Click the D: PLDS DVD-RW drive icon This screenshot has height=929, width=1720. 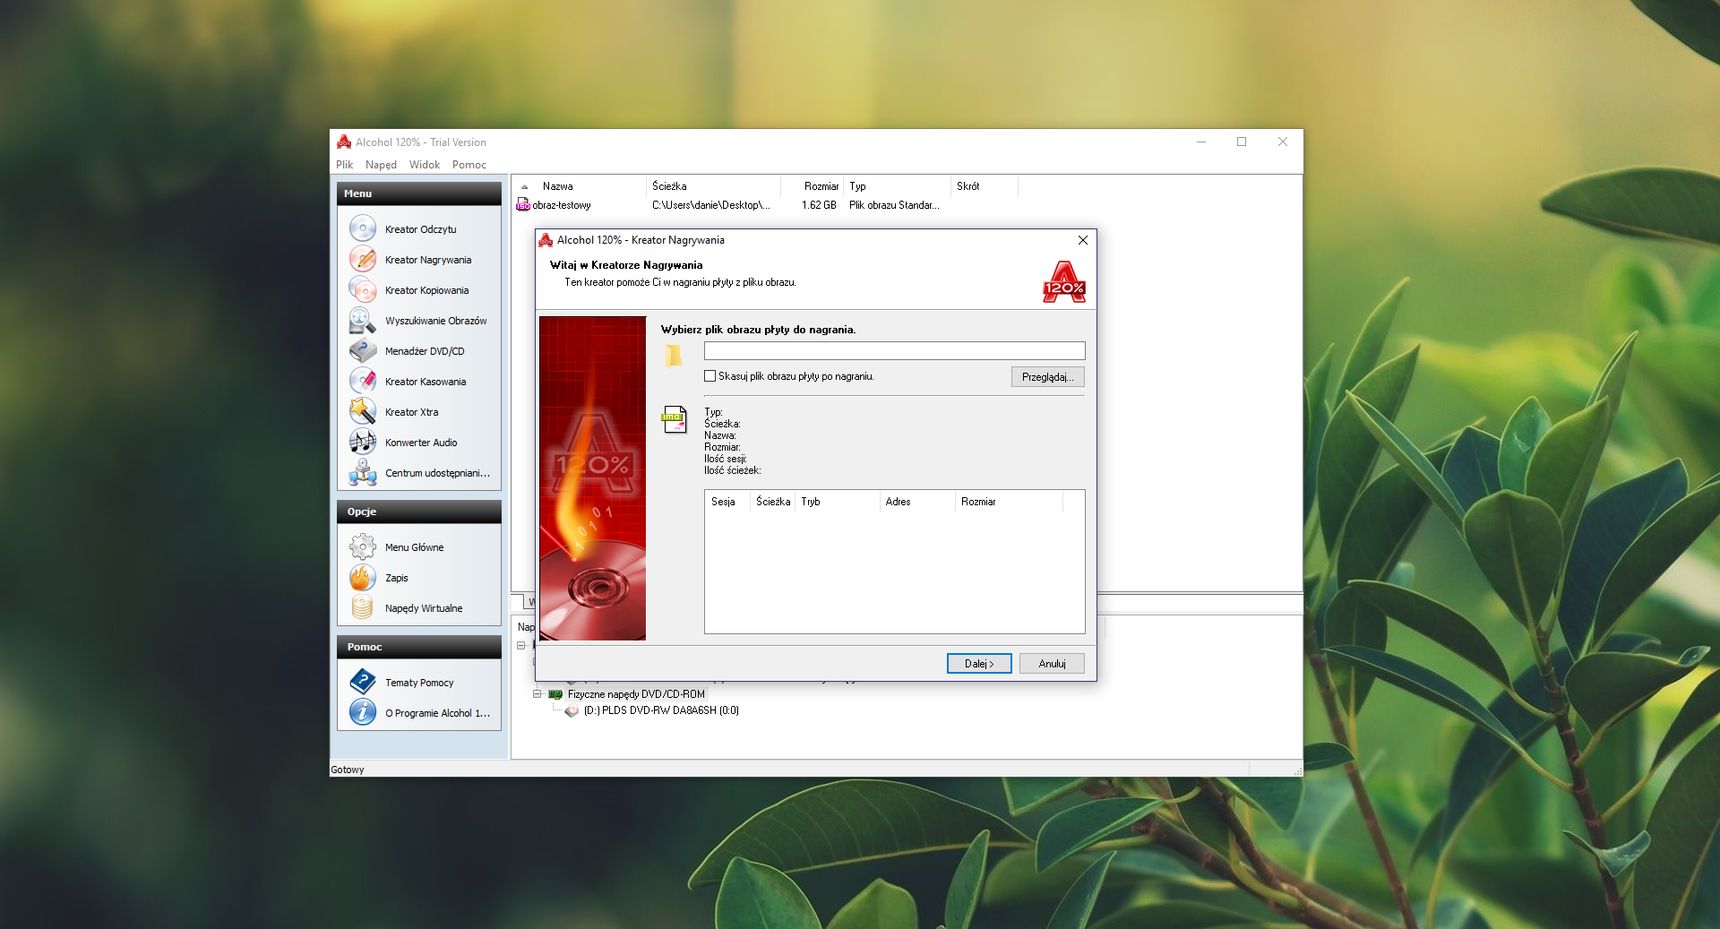point(572,711)
